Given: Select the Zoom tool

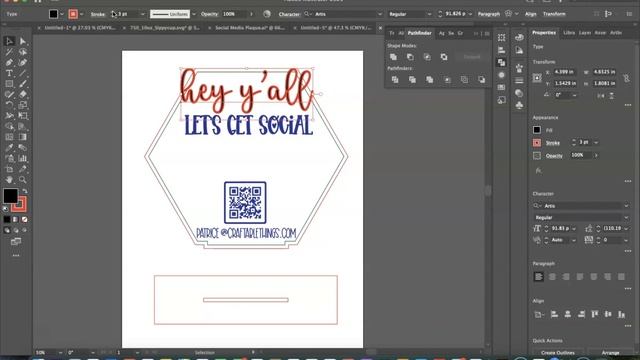Looking at the screenshot, I should click(23, 180).
